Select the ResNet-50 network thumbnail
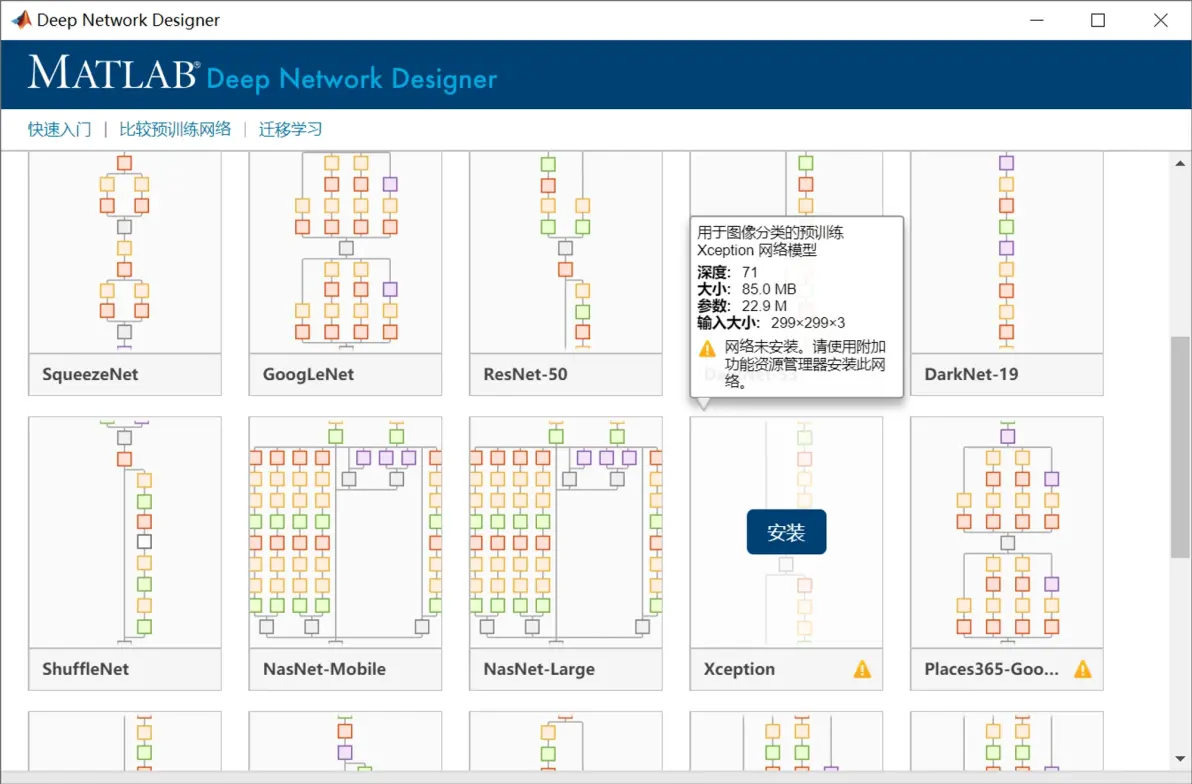Image resolution: width=1192 pixels, height=784 pixels. click(x=566, y=251)
